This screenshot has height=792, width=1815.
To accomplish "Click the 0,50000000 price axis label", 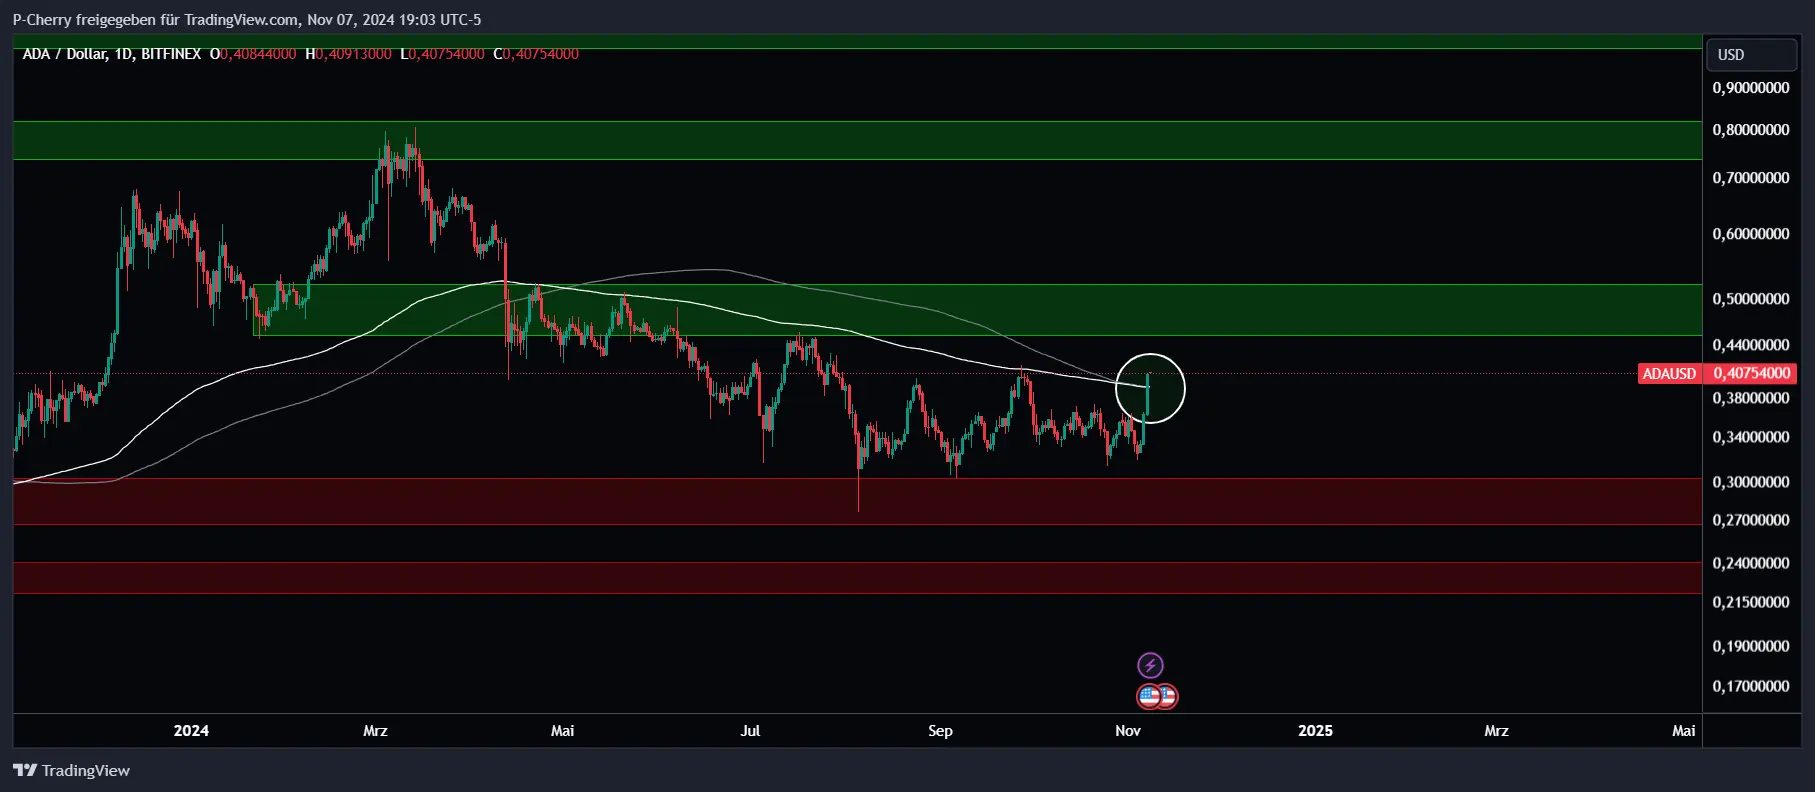I will 1751,299.
